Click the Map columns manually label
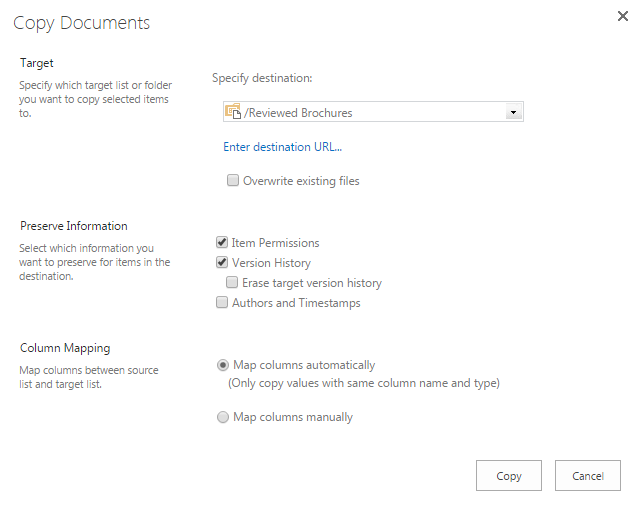Viewport: 639px width, 506px height. click(x=293, y=417)
